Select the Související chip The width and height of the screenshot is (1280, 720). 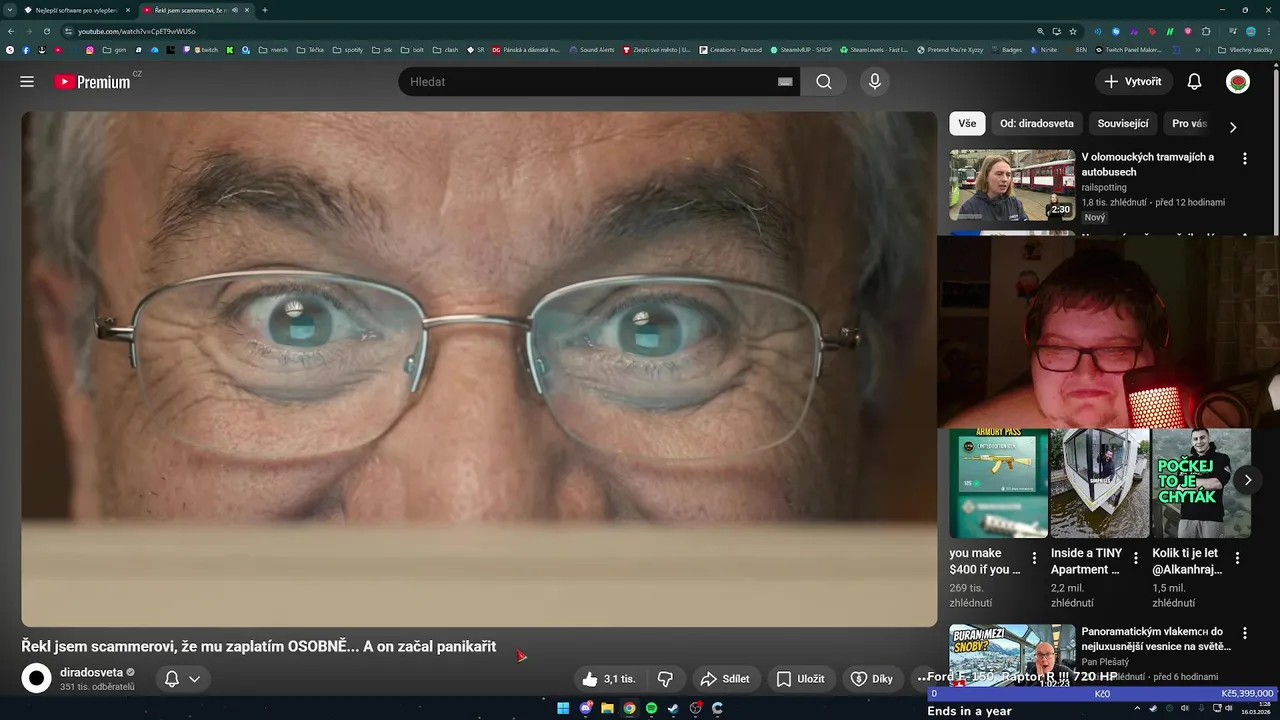(1123, 124)
